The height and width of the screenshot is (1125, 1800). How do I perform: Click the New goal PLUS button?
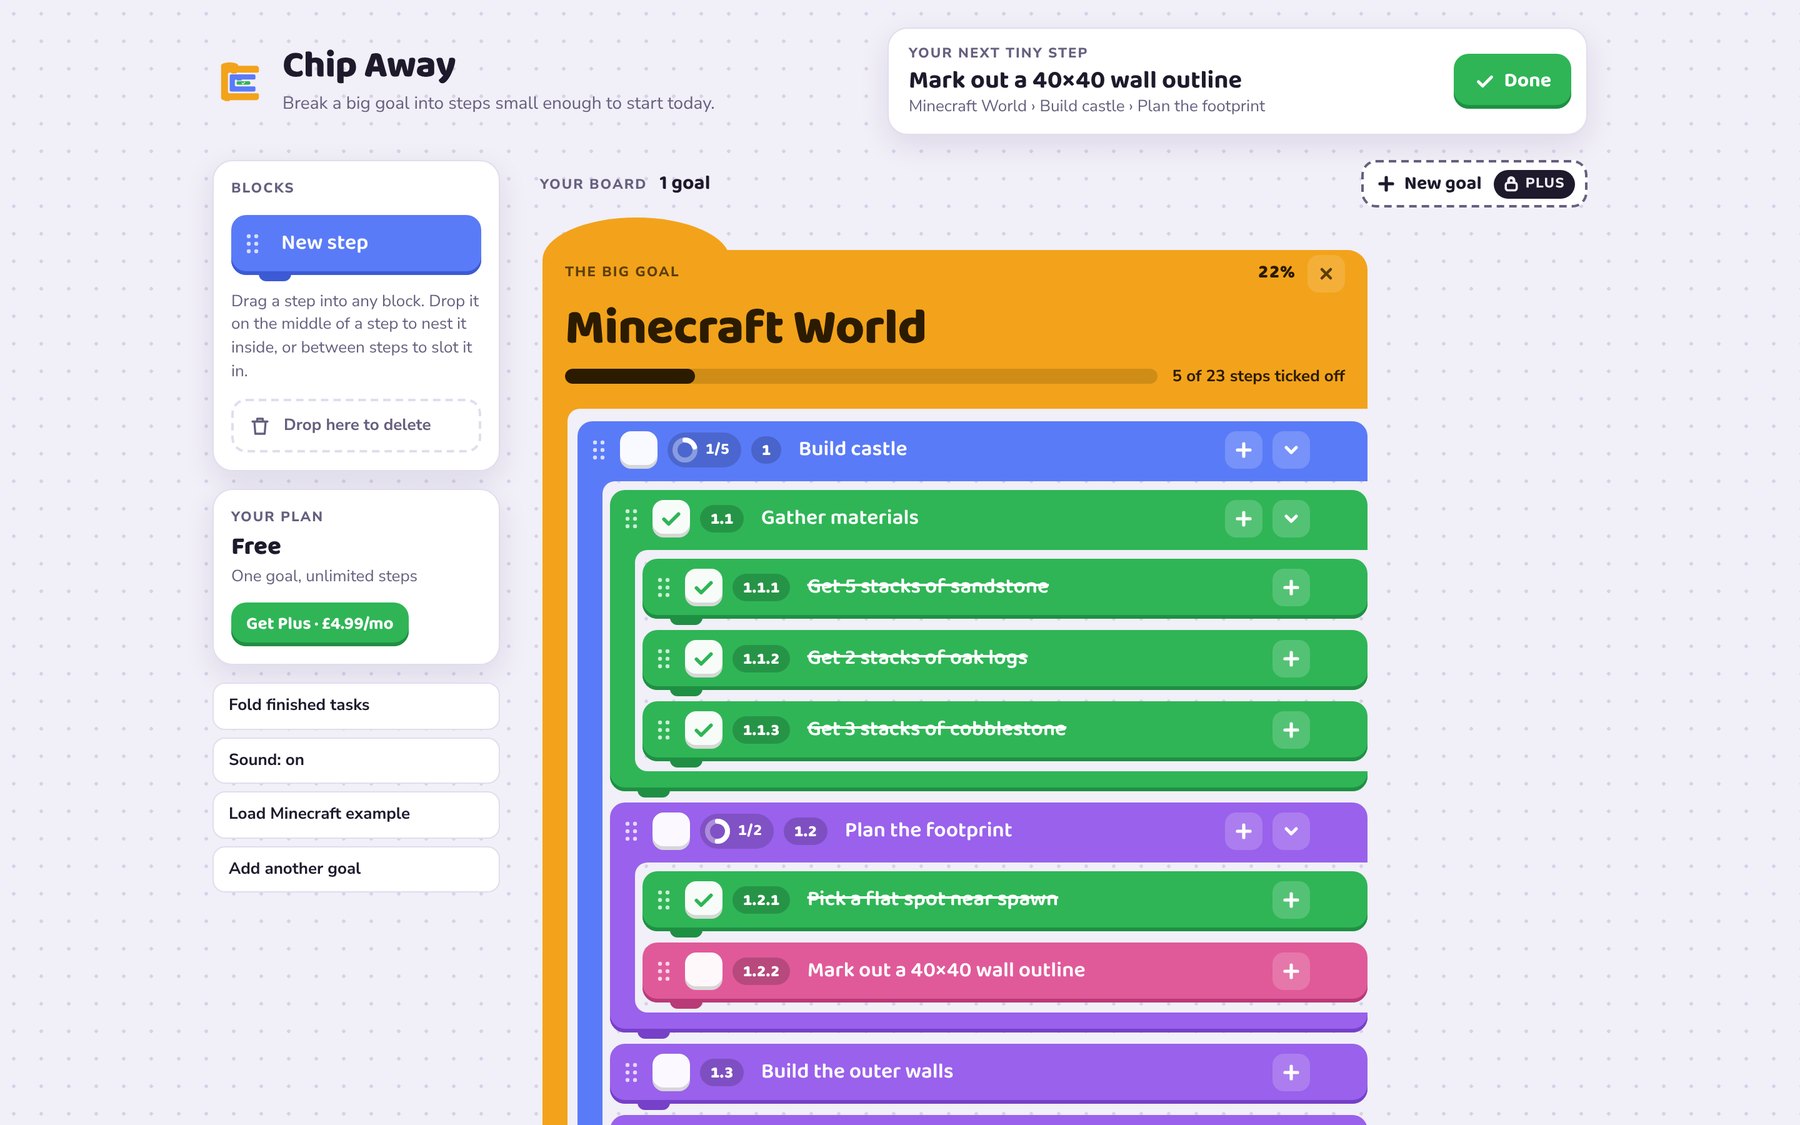(x=1474, y=184)
